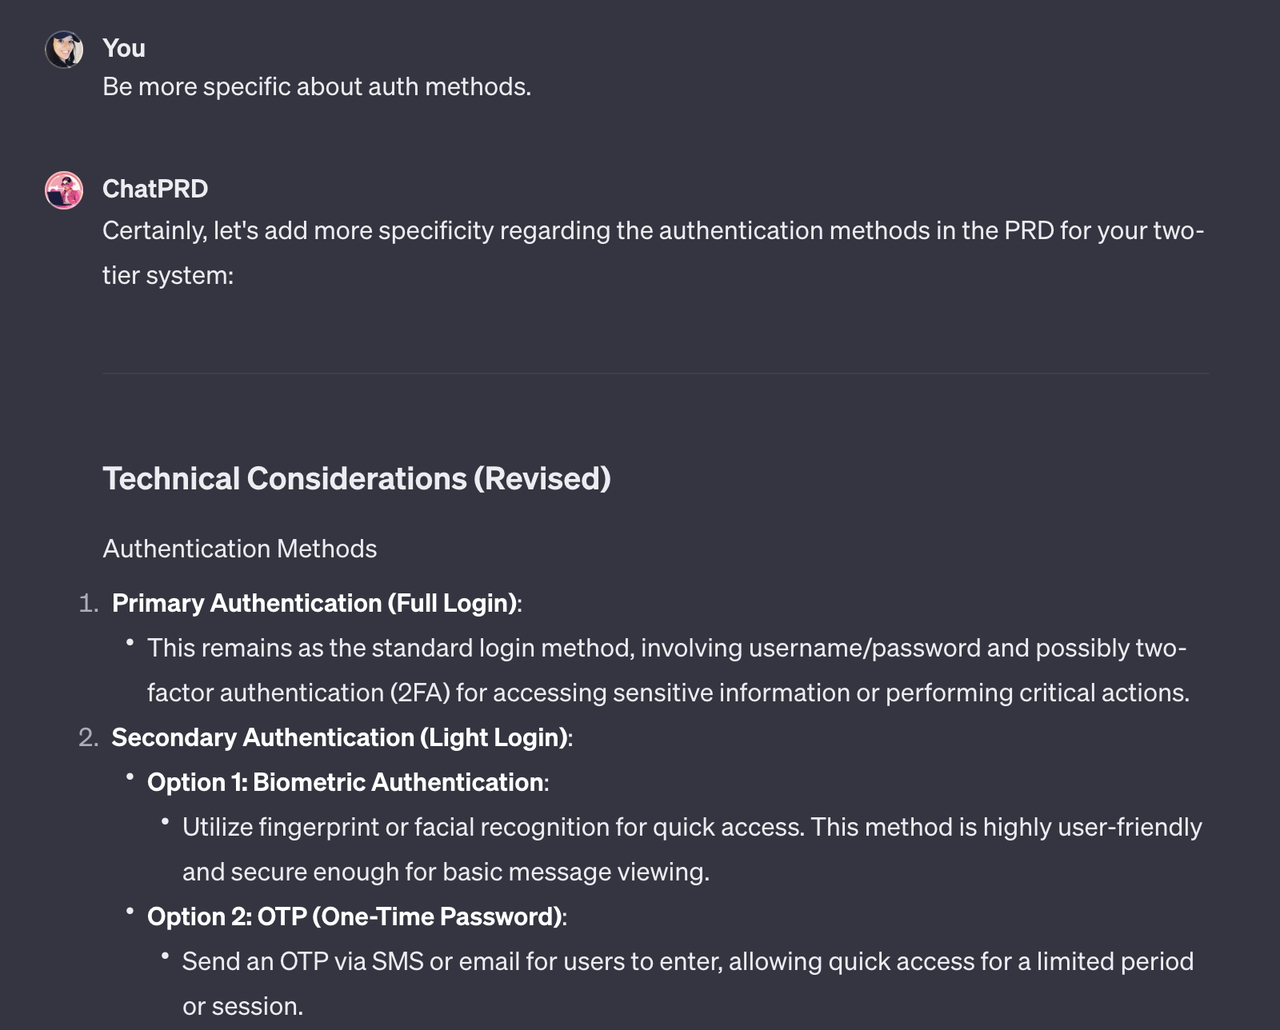Image resolution: width=1280 pixels, height=1030 pixels.
Task: Select 'Option 1: Biometric Authentication' bullet
Action: 348,782
